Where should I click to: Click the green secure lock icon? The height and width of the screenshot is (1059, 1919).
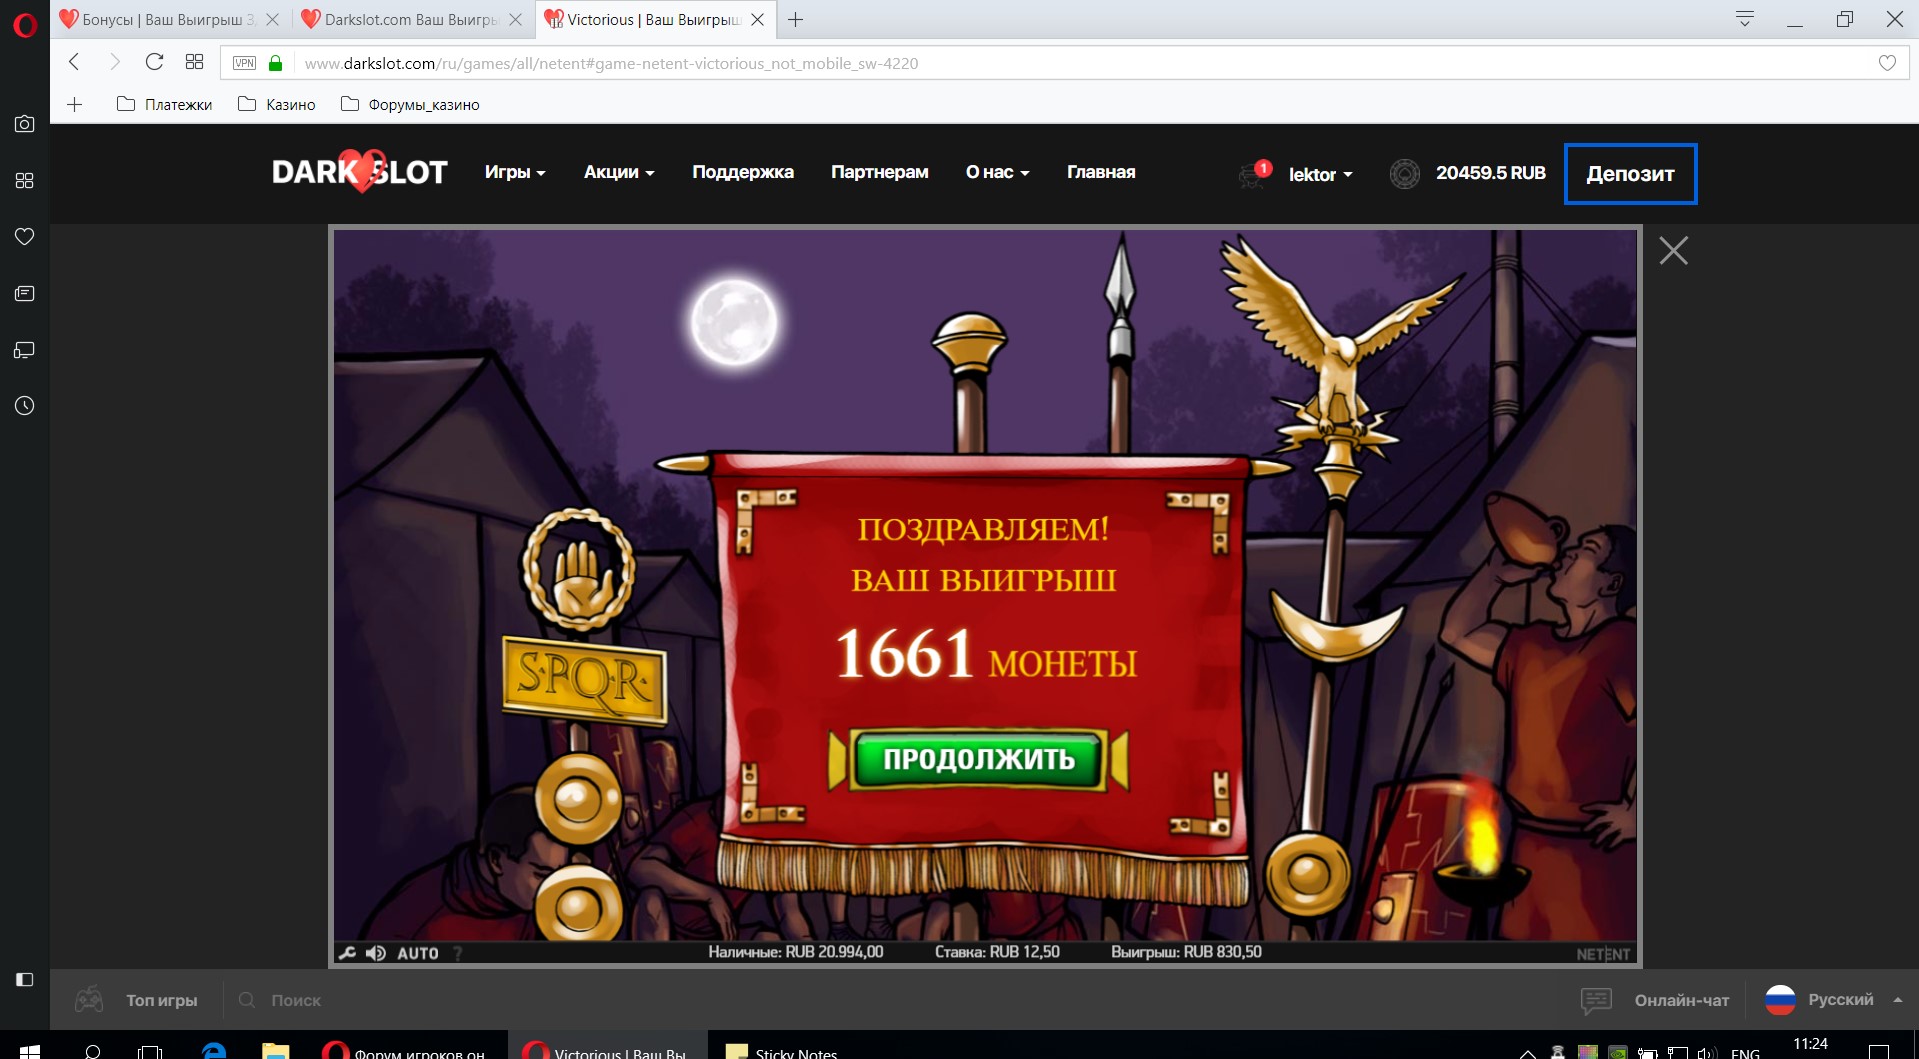pyautogui.click(x=276, y=63)
